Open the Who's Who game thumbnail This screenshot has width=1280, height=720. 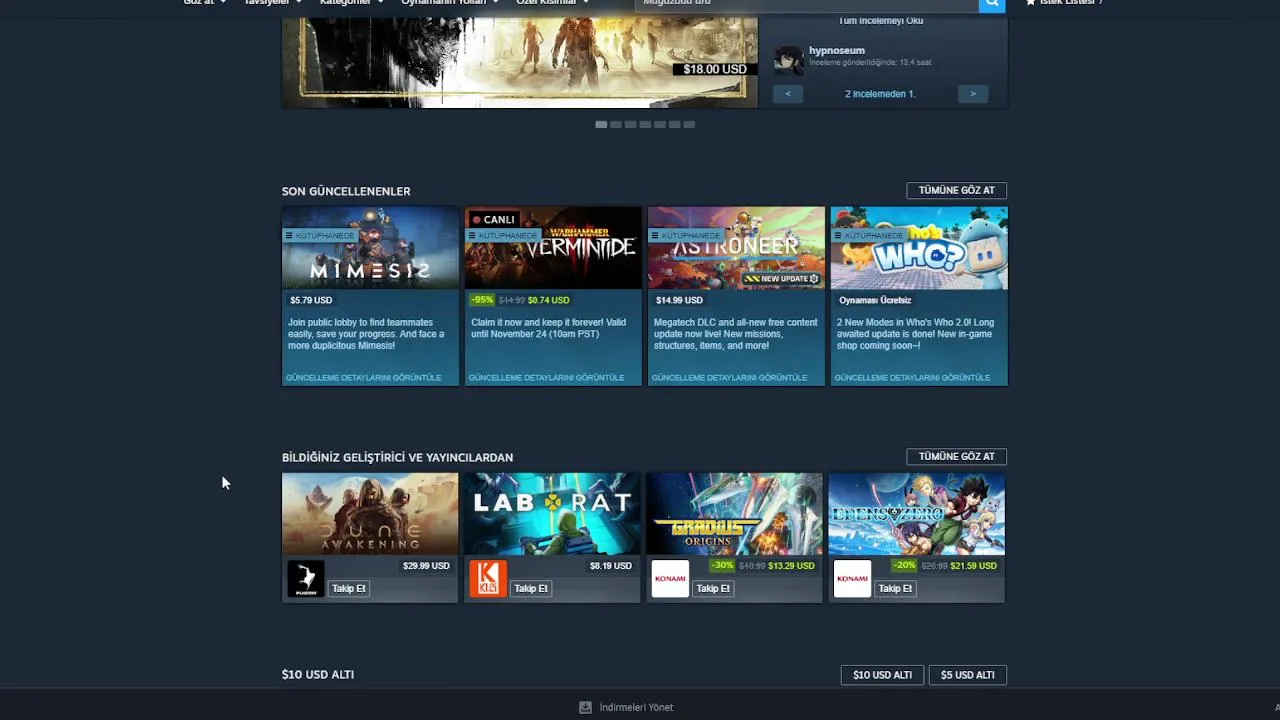919,248
